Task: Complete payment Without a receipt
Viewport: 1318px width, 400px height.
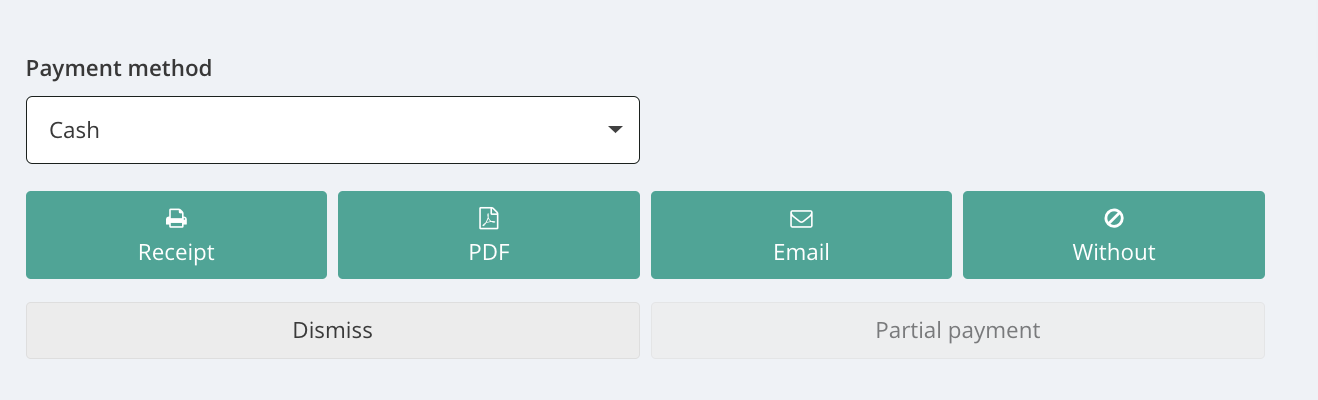Action: coord(1114,235)
